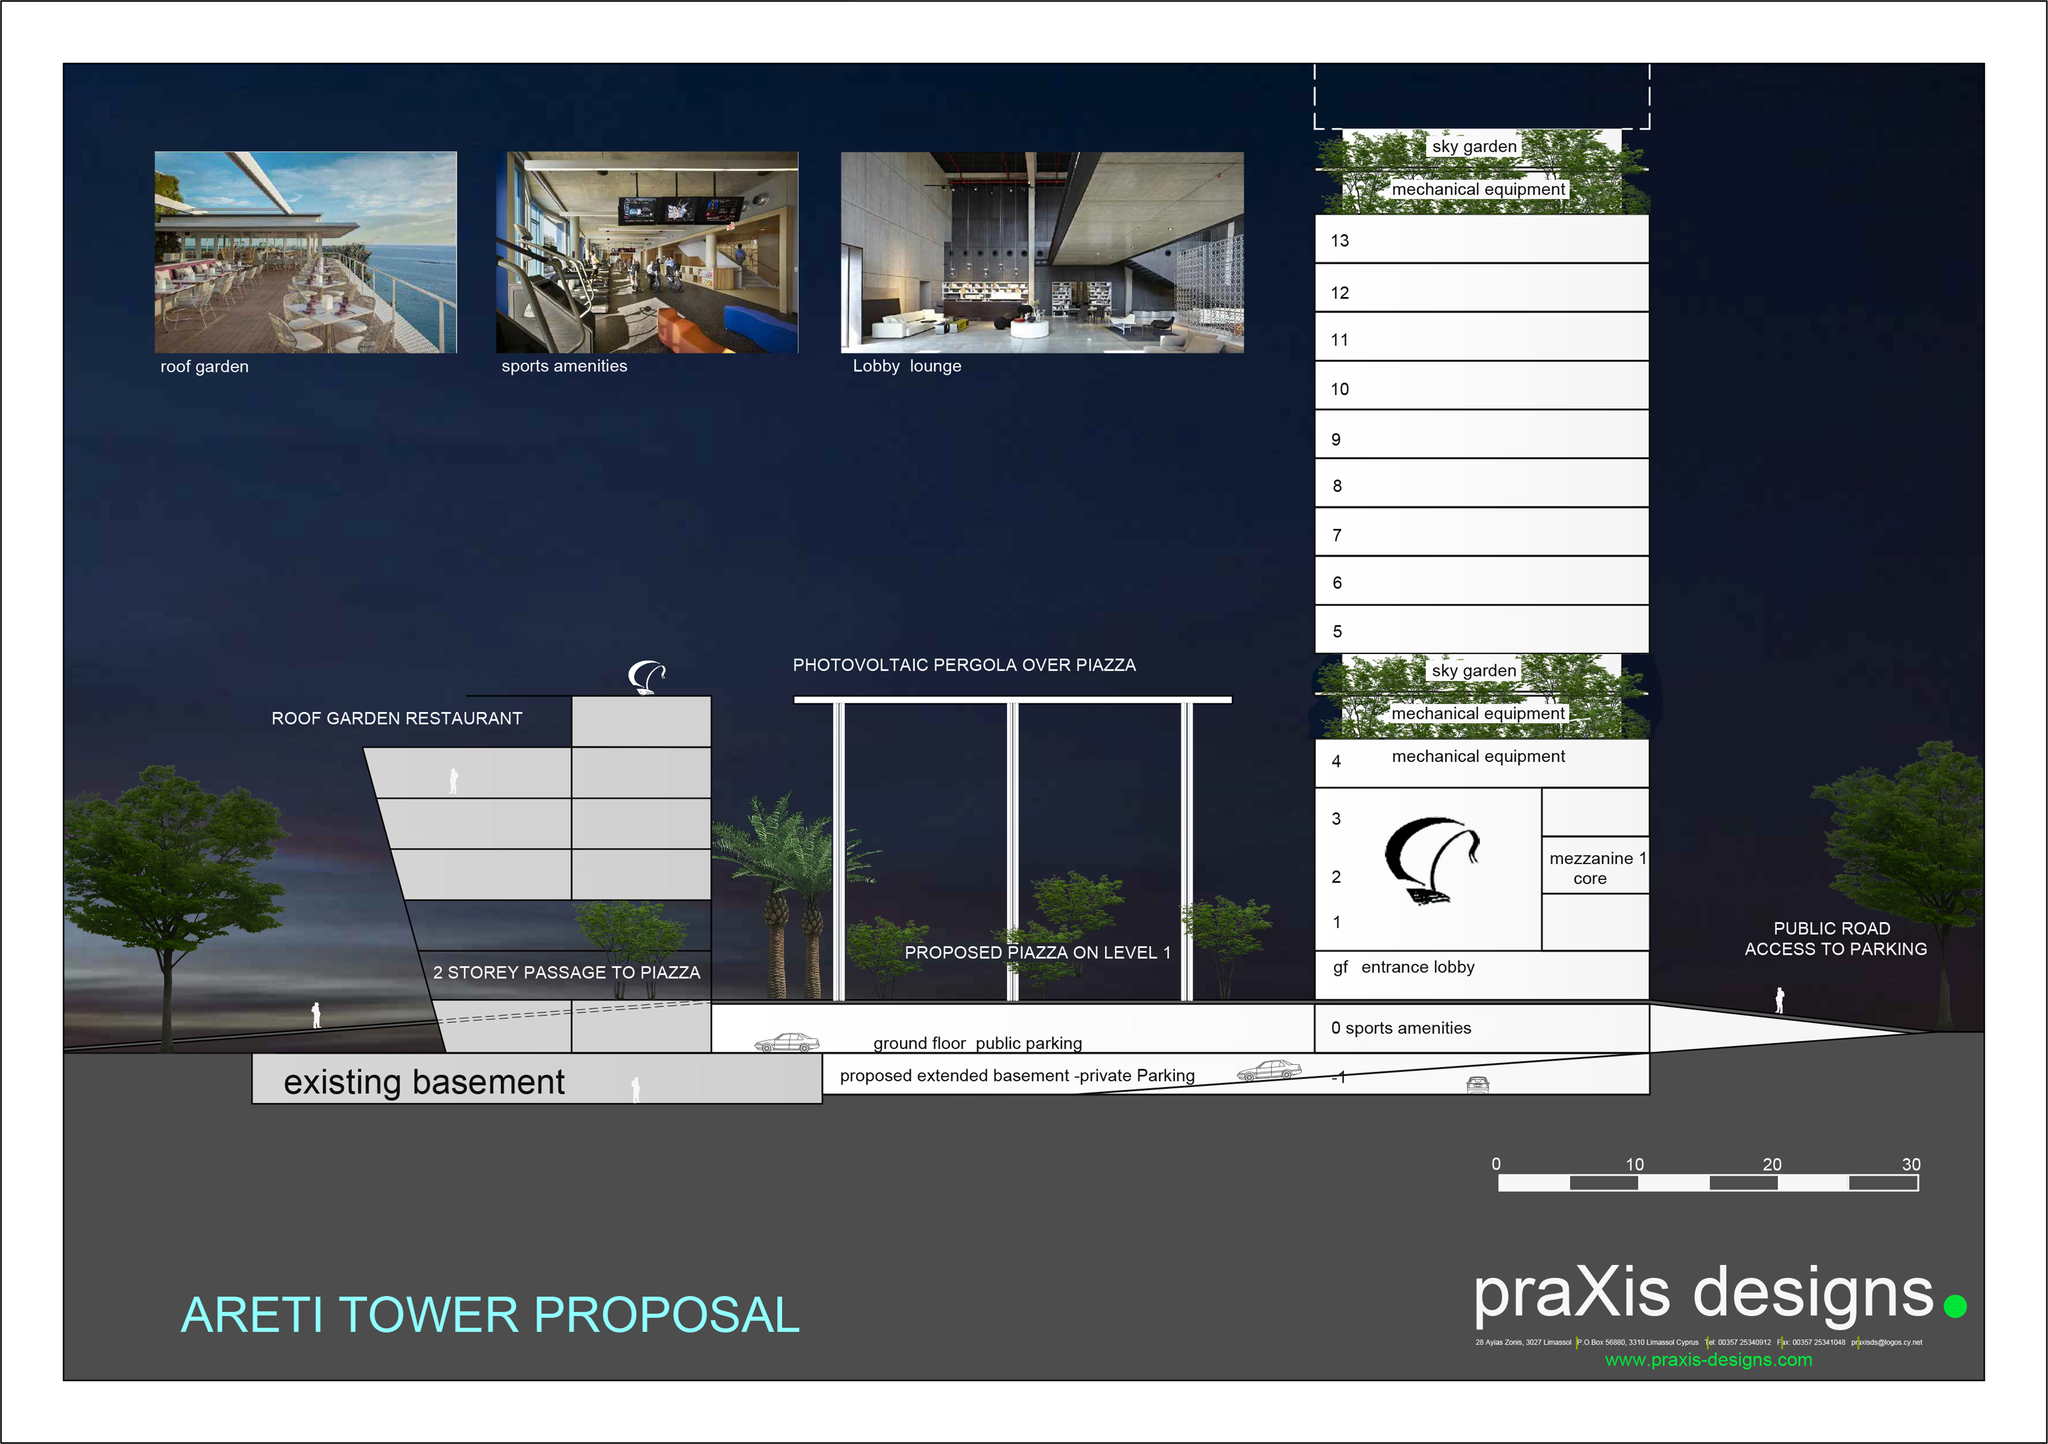Open the www.praxis-designs.com link
Viewport: 2048px width, 1444px height.
[x=1708, y=1360]
